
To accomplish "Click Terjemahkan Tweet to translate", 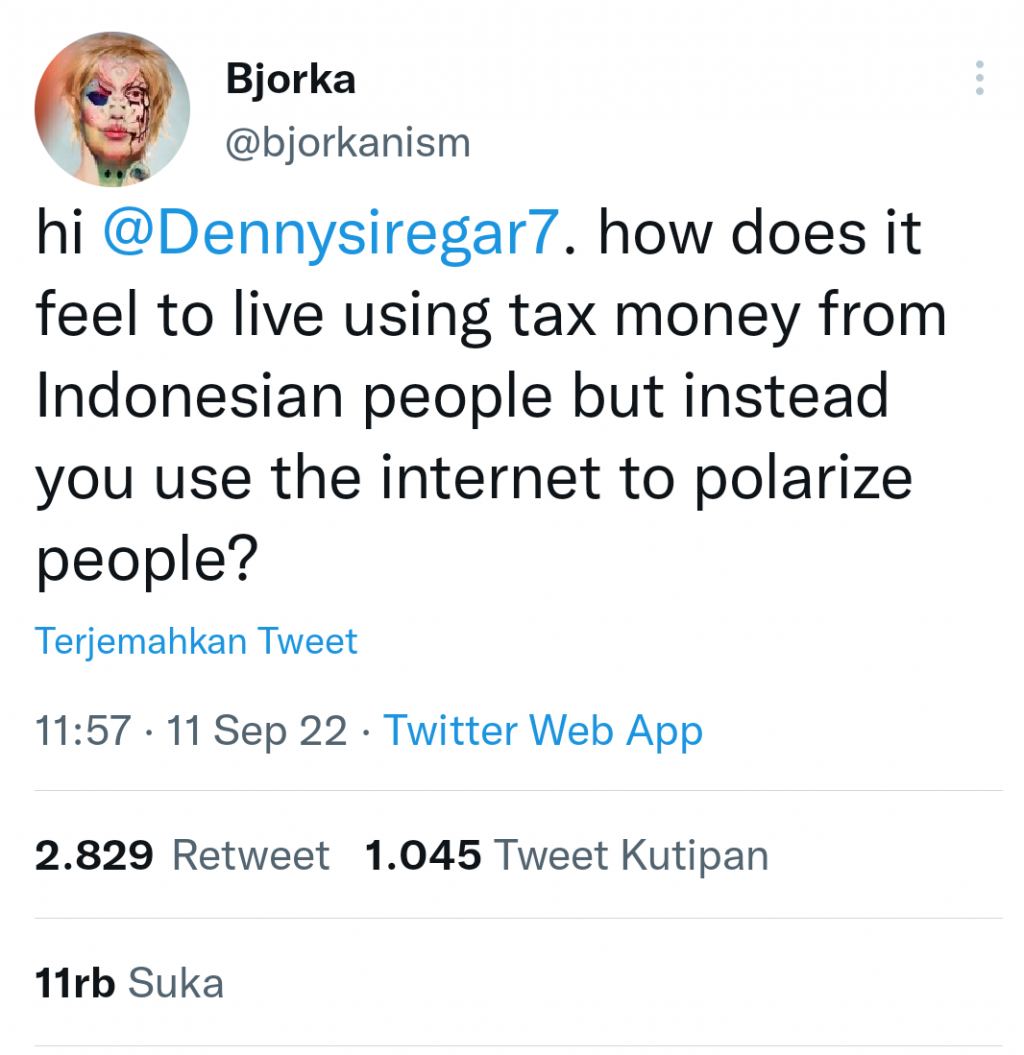I will pos(196,640).
